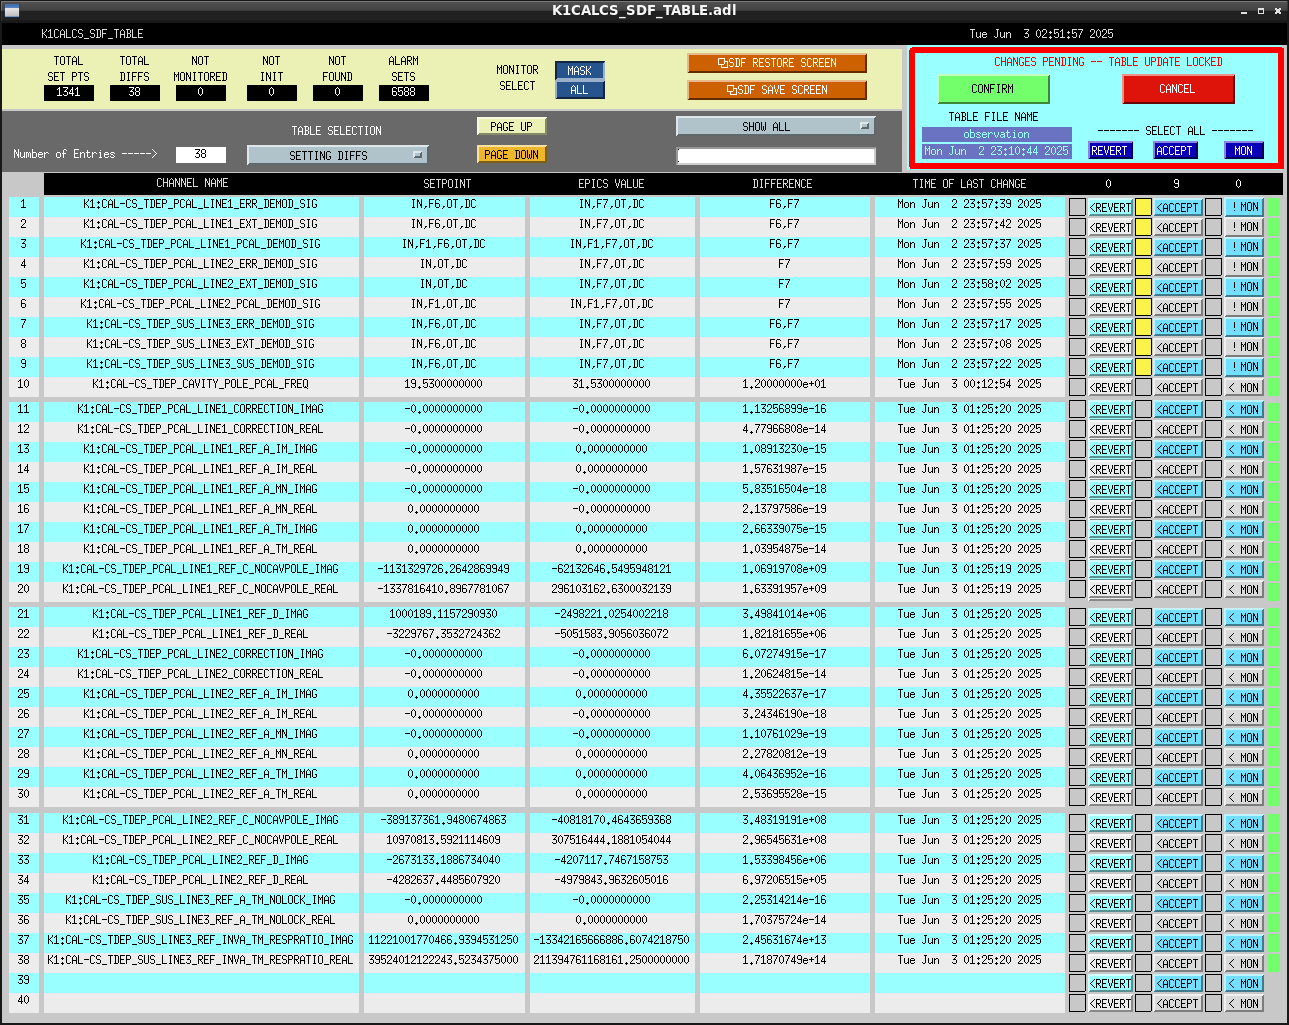Click the empty text field below SHOW ALL
Screen dimensions: 1289x1025
click(x=776, y=156)
